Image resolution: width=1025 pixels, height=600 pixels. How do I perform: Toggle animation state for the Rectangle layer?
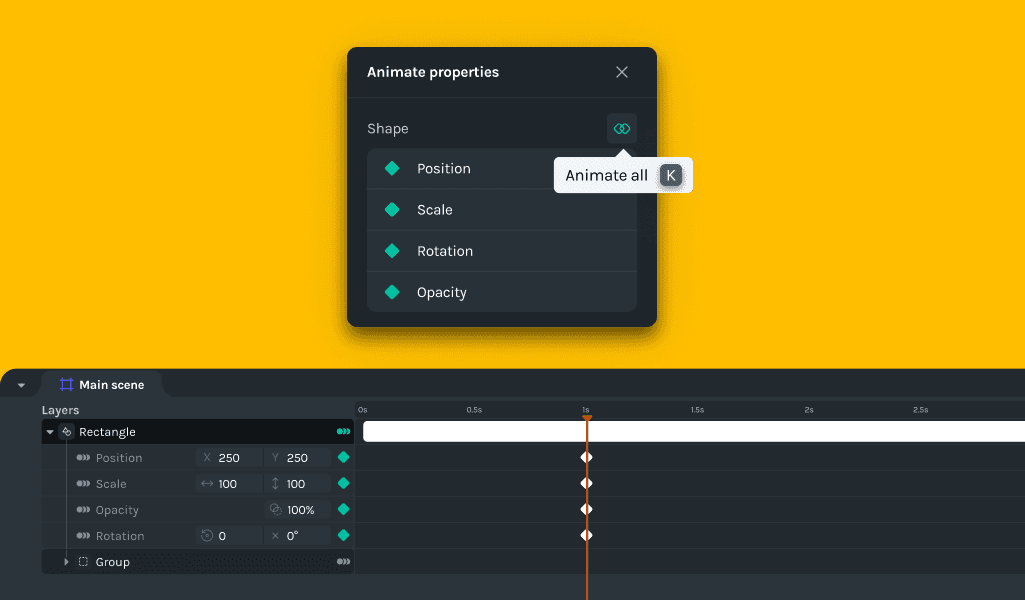coord(343,431)
